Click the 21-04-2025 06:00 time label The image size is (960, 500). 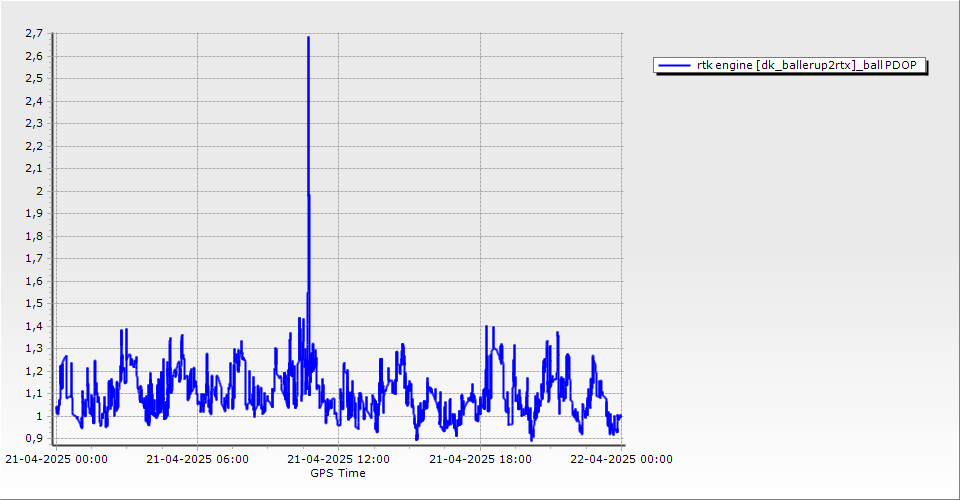point(198,459)
